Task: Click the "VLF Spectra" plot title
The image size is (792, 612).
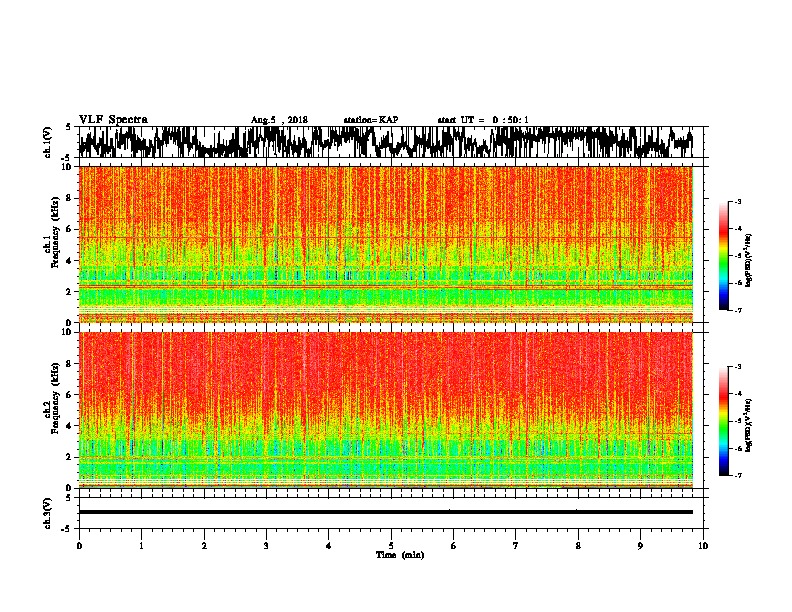Action: tap(114, 120)
